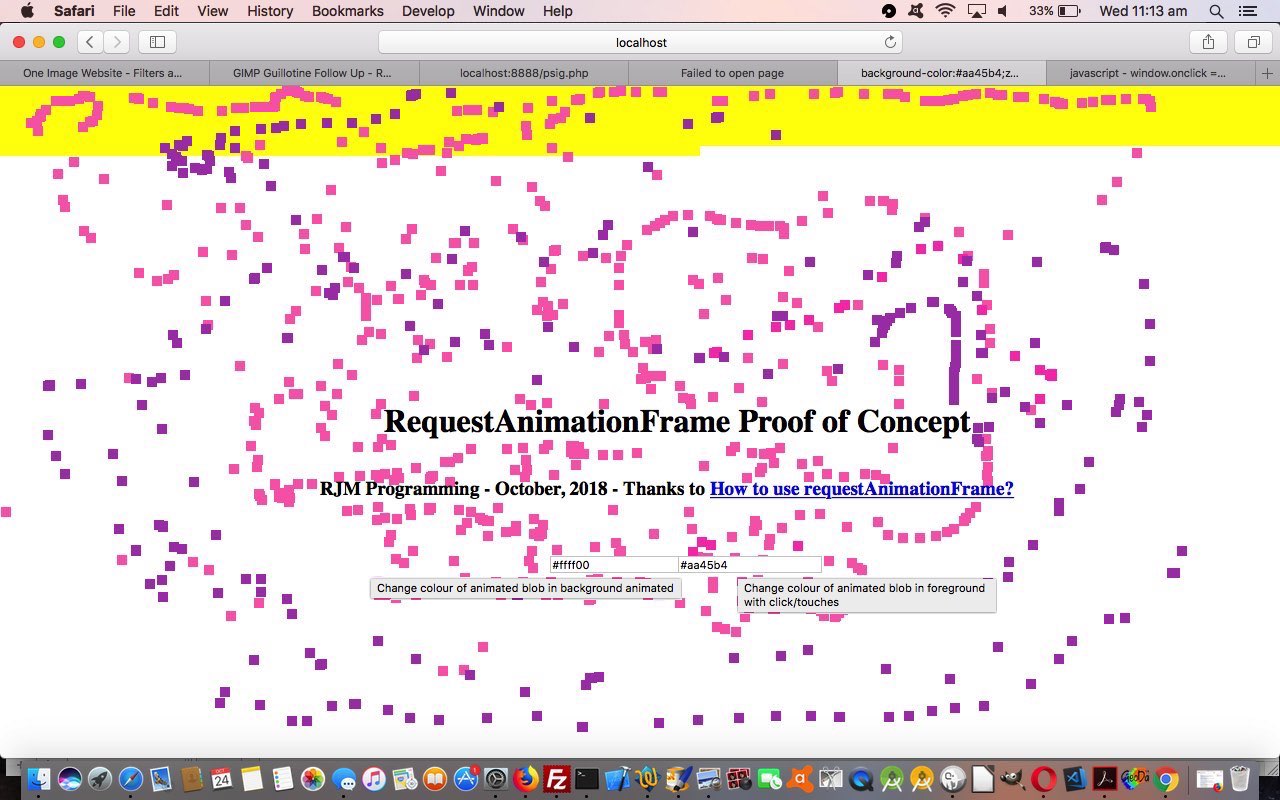Click the battery status indicator

(x=1055, y=11)
